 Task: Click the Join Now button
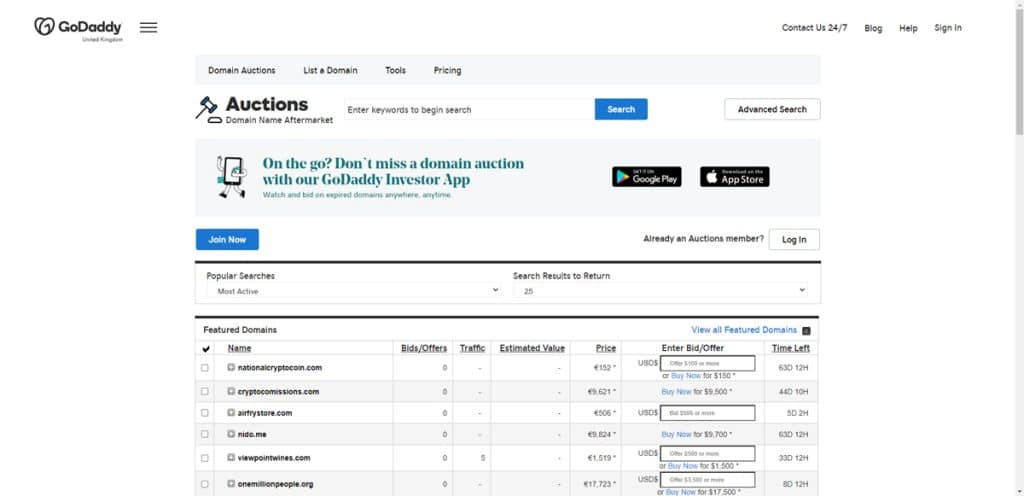coord(227,240)
